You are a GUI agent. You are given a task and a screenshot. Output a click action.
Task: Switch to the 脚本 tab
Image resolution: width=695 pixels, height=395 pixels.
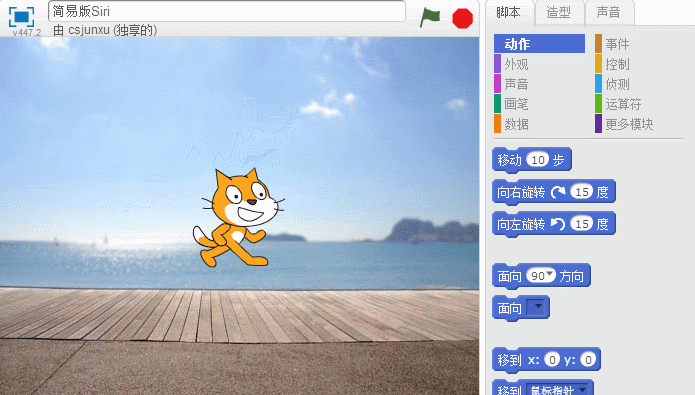[508, 12]
